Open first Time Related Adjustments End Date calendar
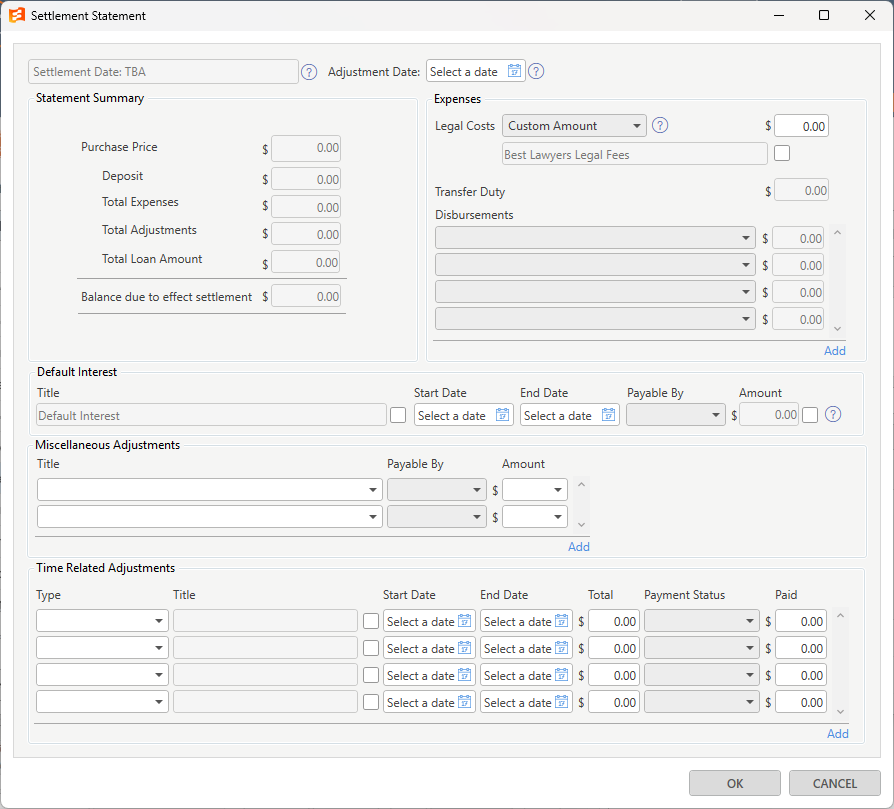 coord(562,621)
